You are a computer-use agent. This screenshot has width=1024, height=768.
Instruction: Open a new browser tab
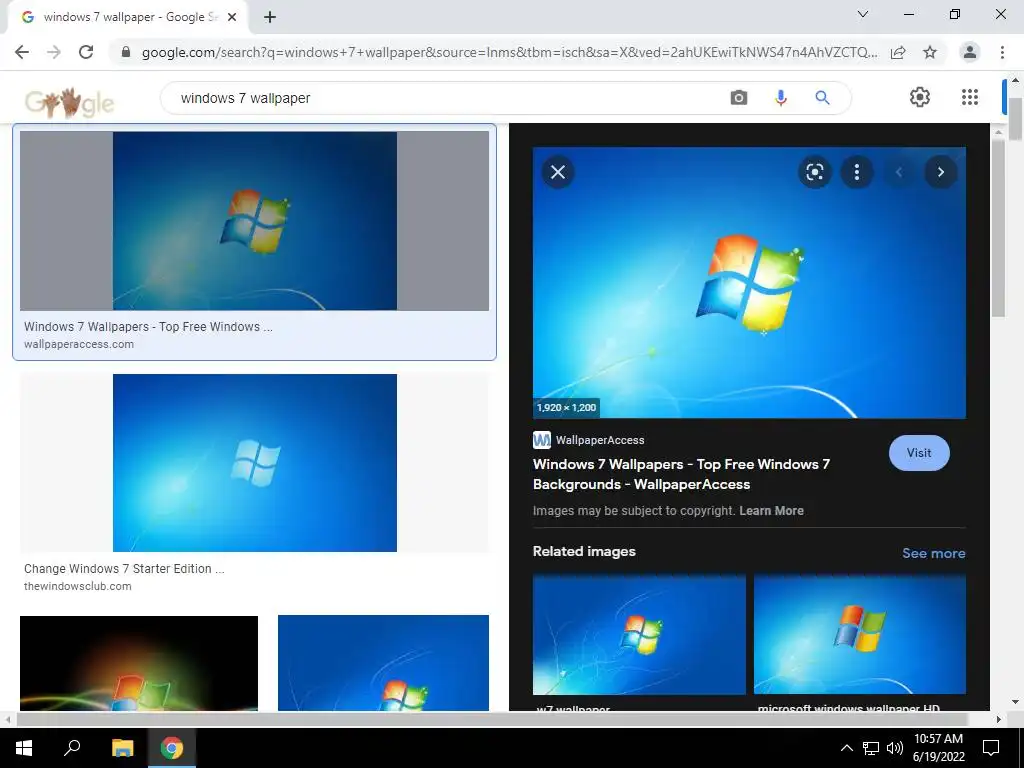tap(270, 17)
